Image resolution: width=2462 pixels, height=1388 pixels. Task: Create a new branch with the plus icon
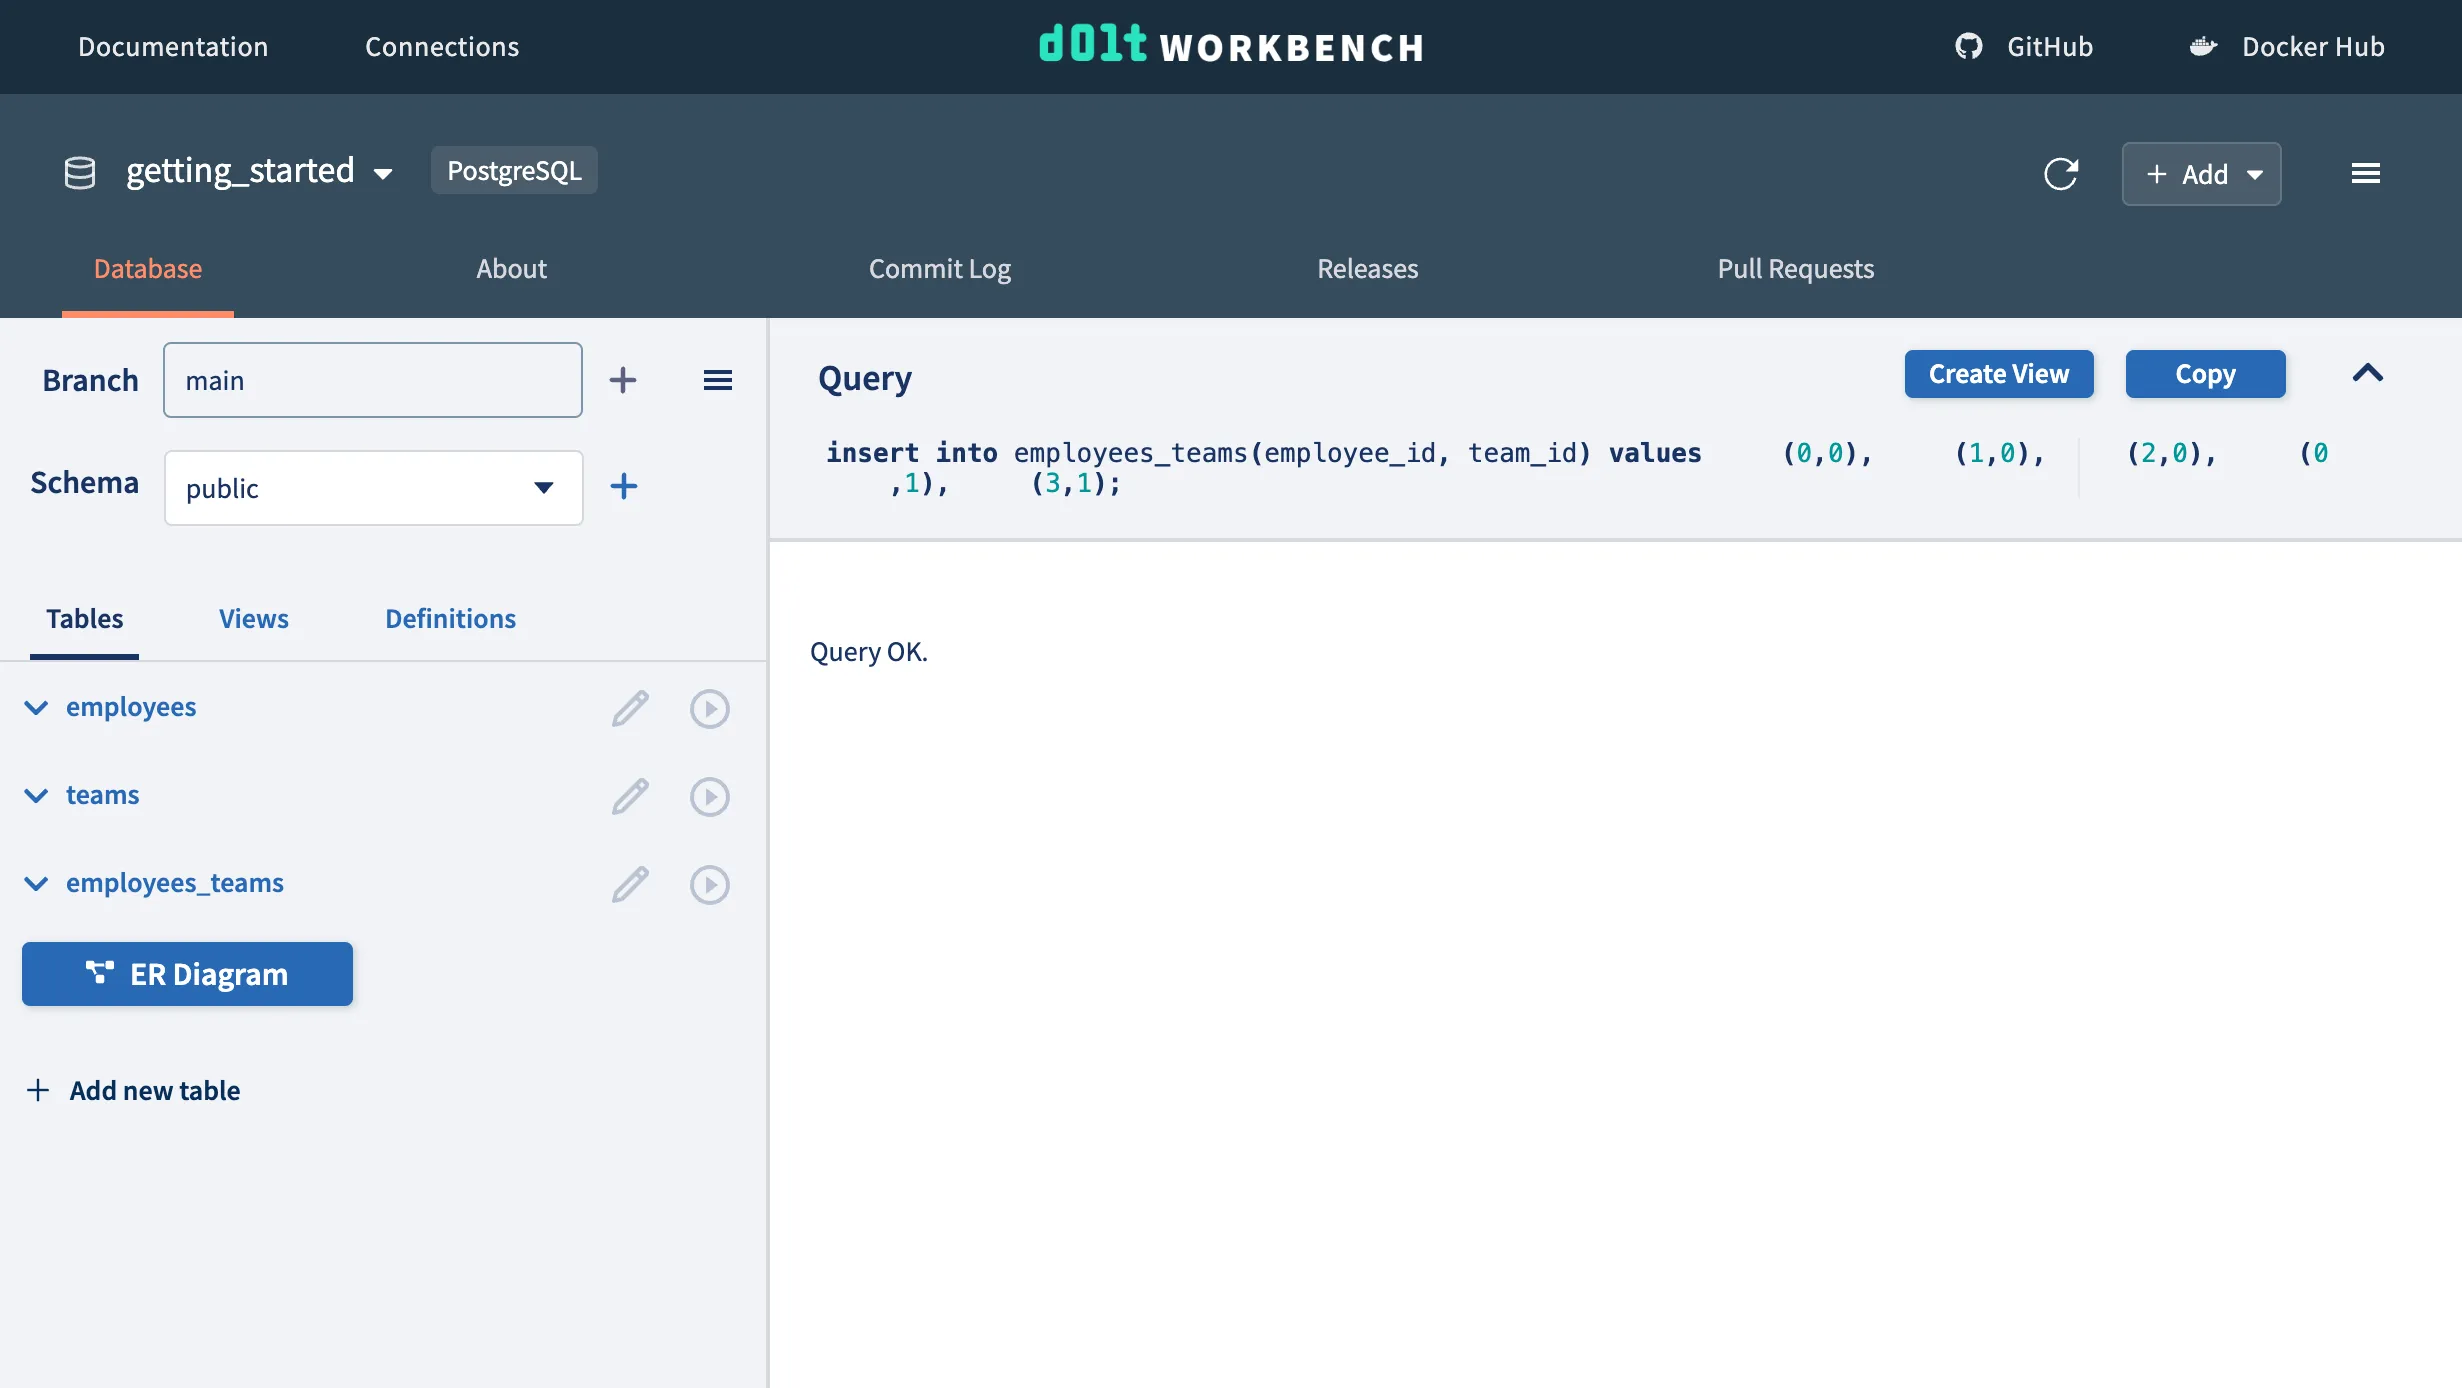(x=623, y=380)
